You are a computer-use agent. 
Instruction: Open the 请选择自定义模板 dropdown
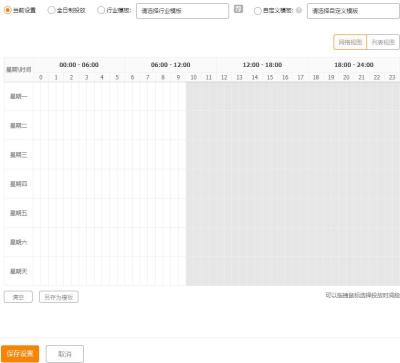pyautogui.click(x=353, y=11)
